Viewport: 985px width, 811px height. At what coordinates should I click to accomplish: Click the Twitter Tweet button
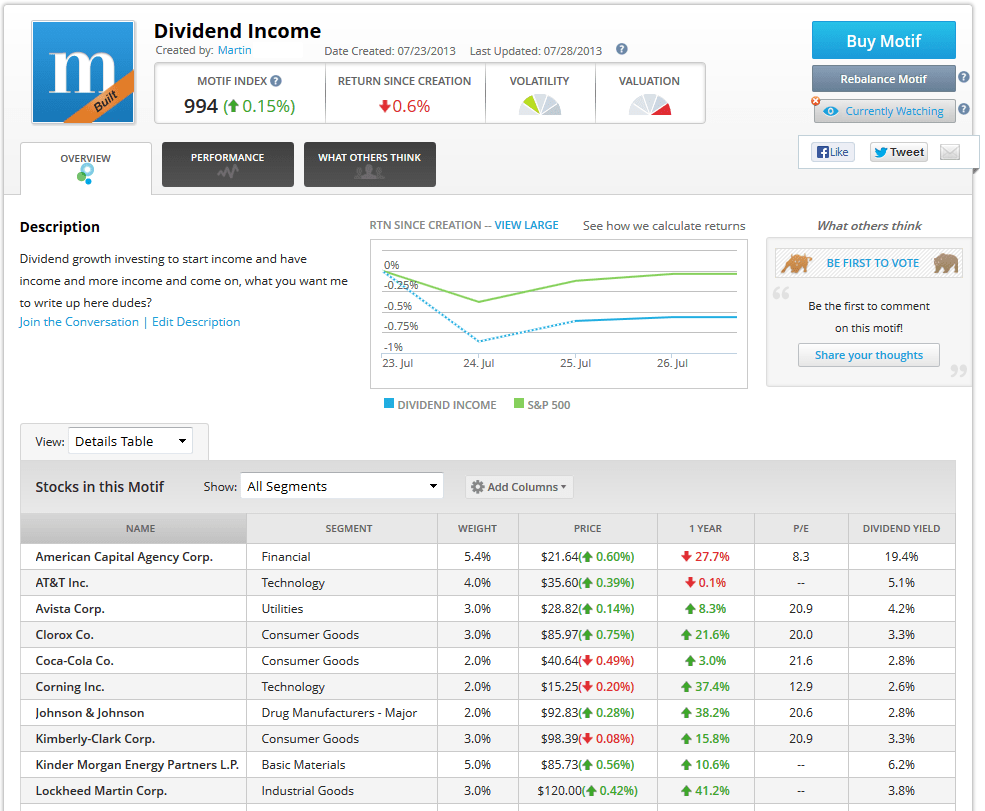(898, 152)
